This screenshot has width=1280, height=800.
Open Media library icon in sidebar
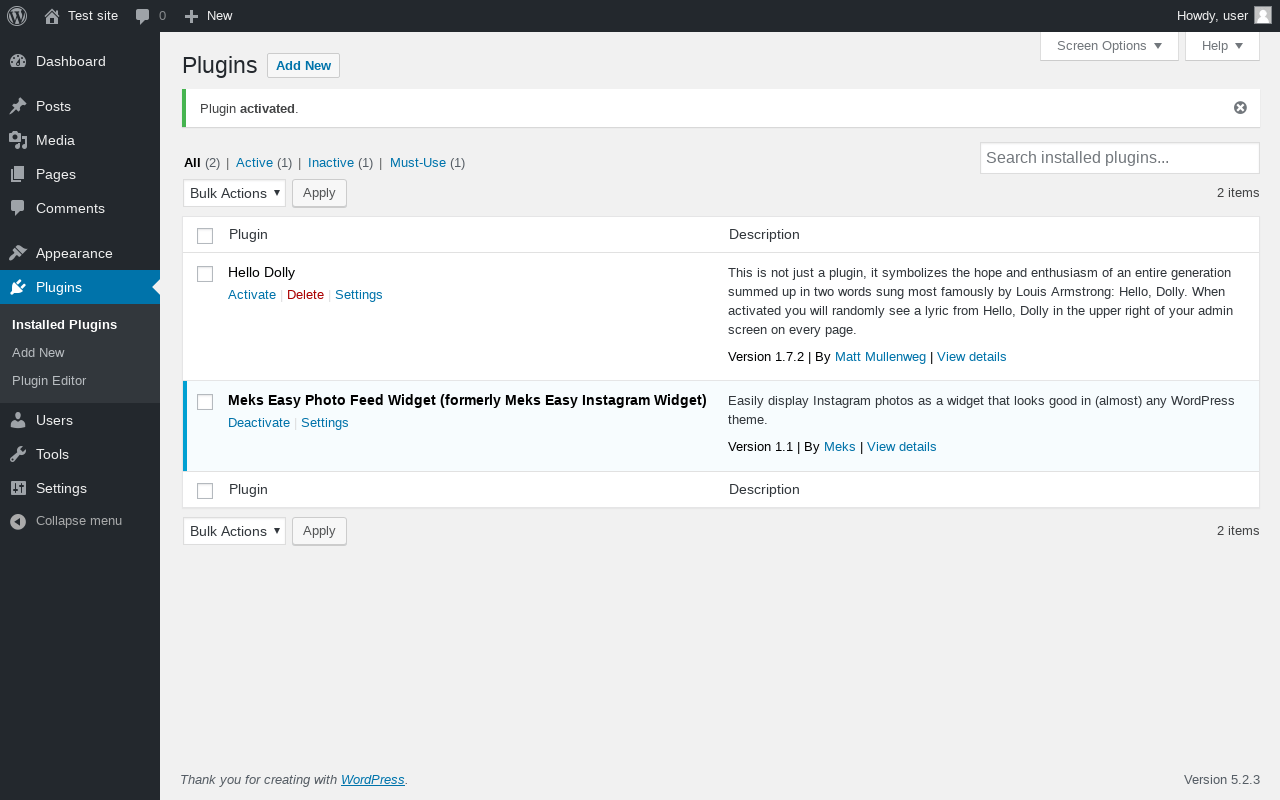click(x=18, y=140)
